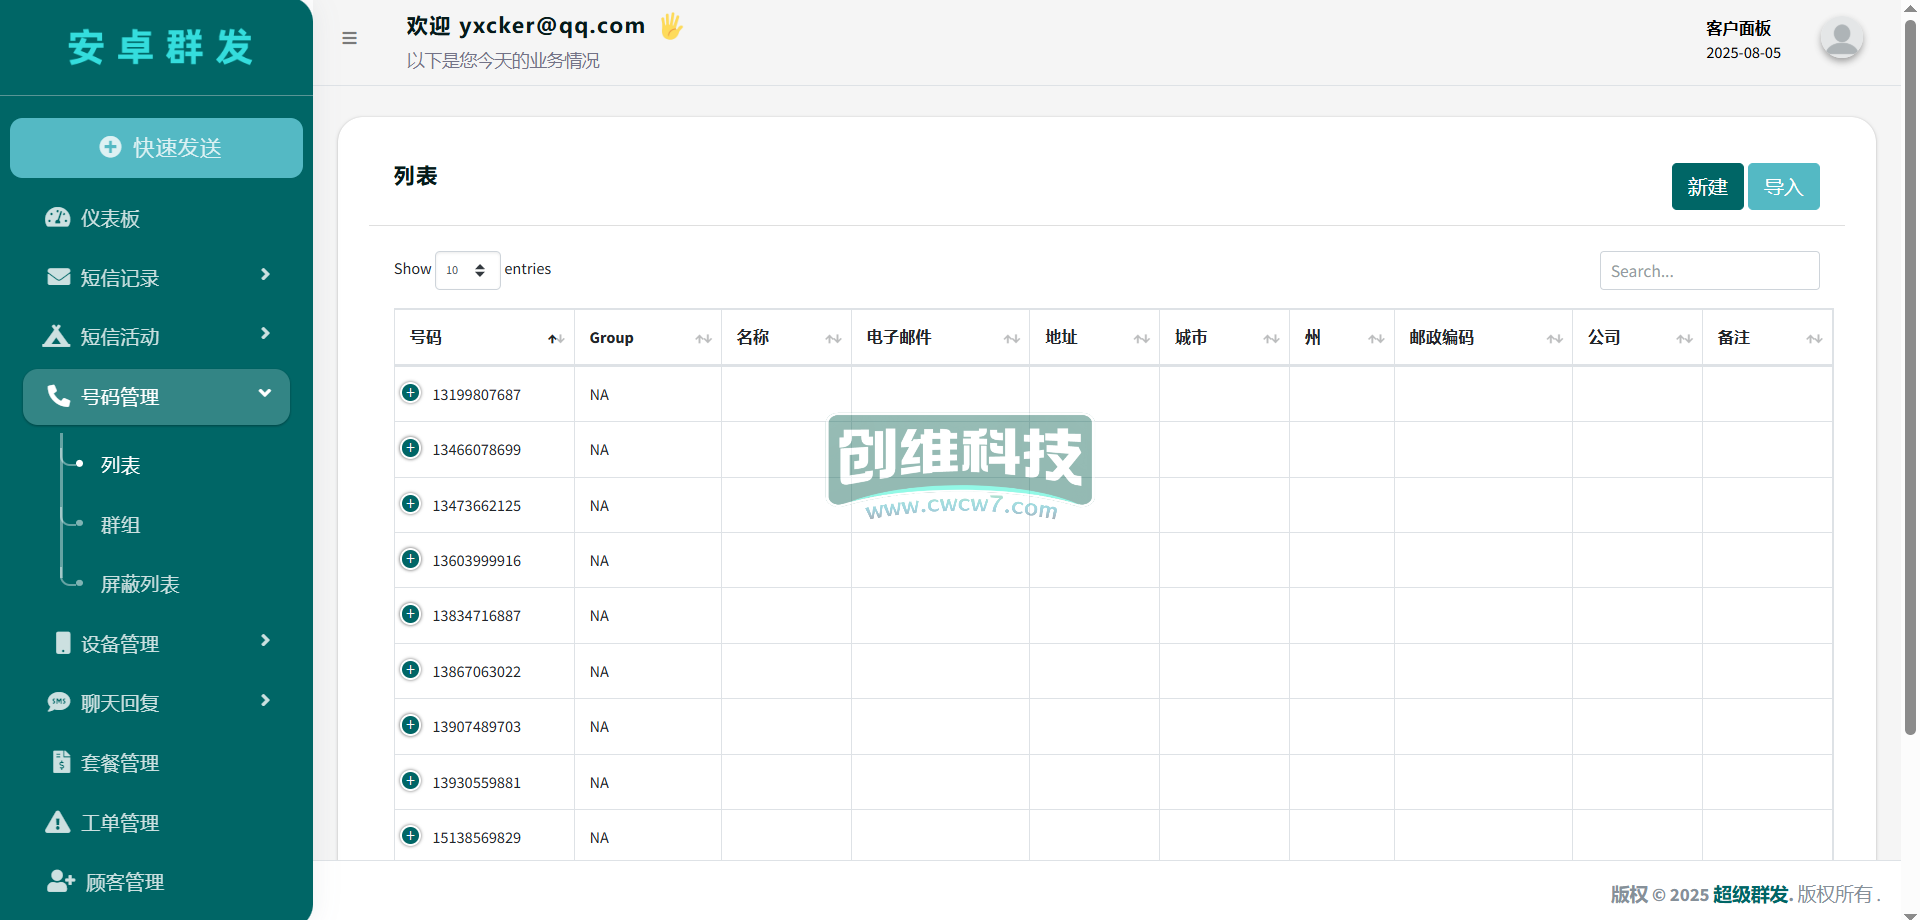Expand row details for 13907489703

tap(410, 725)
